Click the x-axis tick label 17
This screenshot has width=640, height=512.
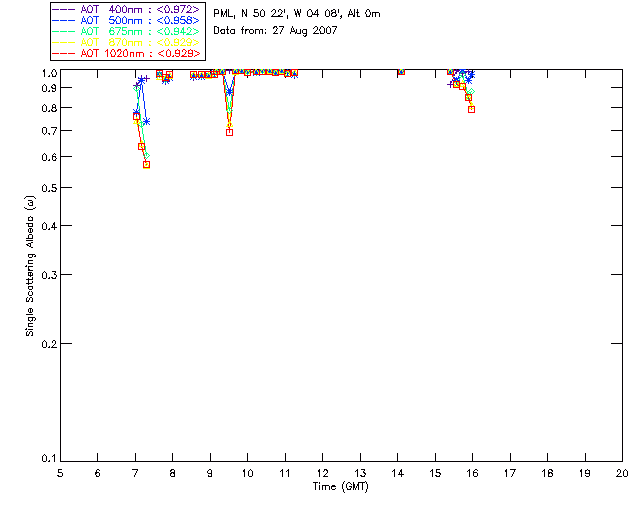coord(510,473)
